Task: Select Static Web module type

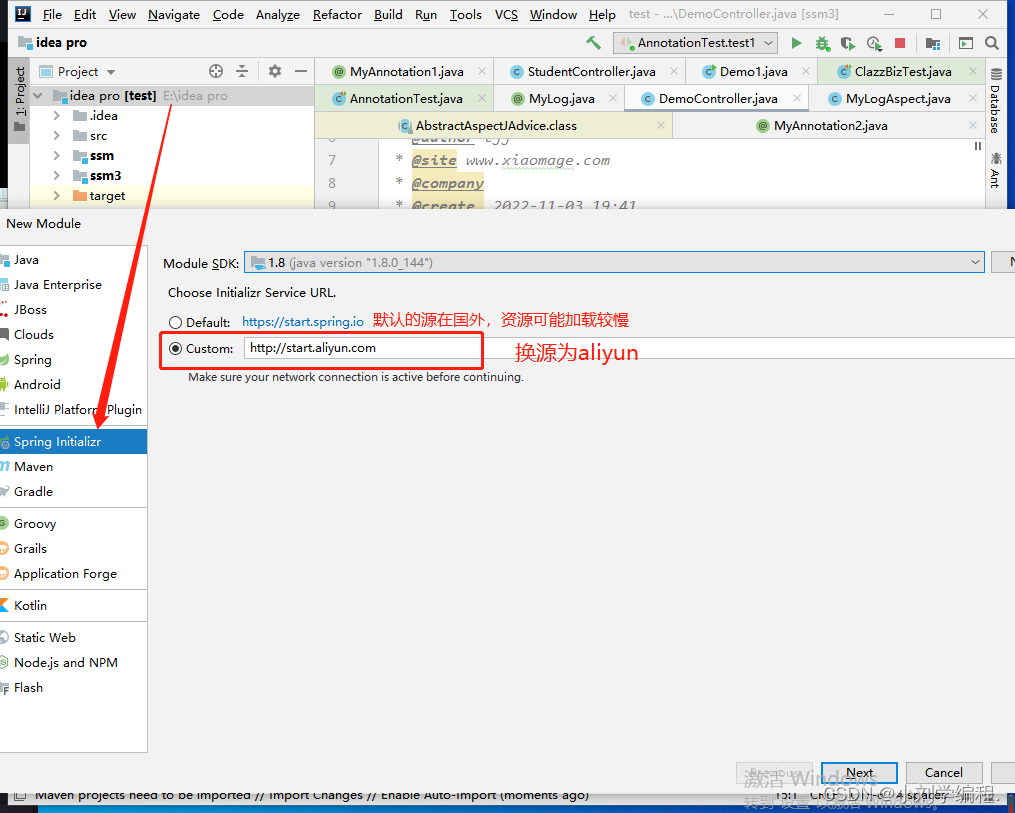Action: click(73, 638)
